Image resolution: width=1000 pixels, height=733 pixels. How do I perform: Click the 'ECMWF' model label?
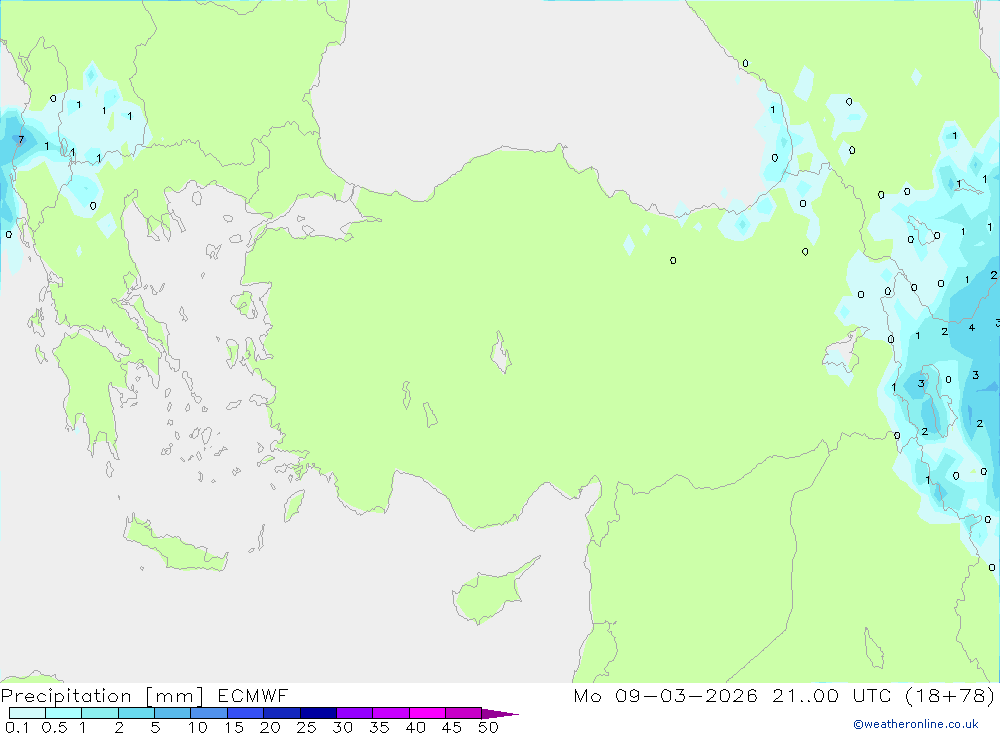(253, 695)
